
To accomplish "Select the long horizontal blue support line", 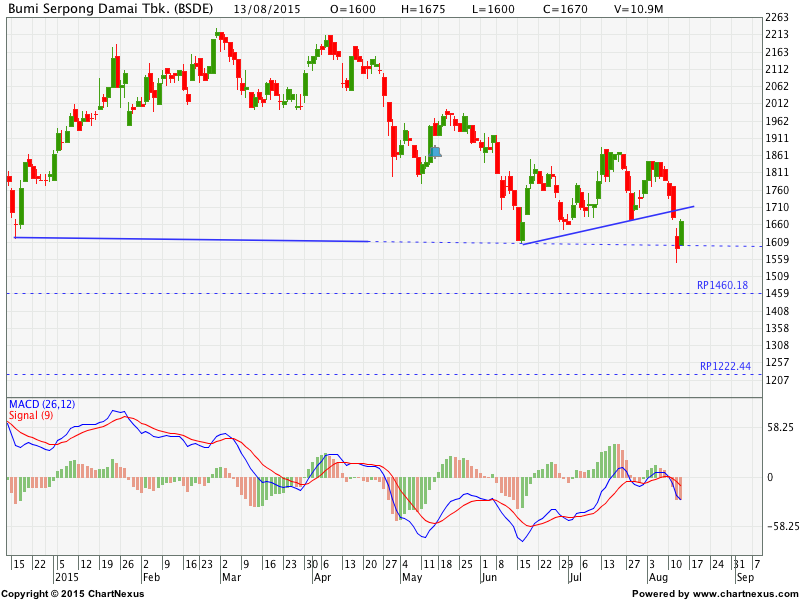I will pyautogui.click(x=190, y=239).
